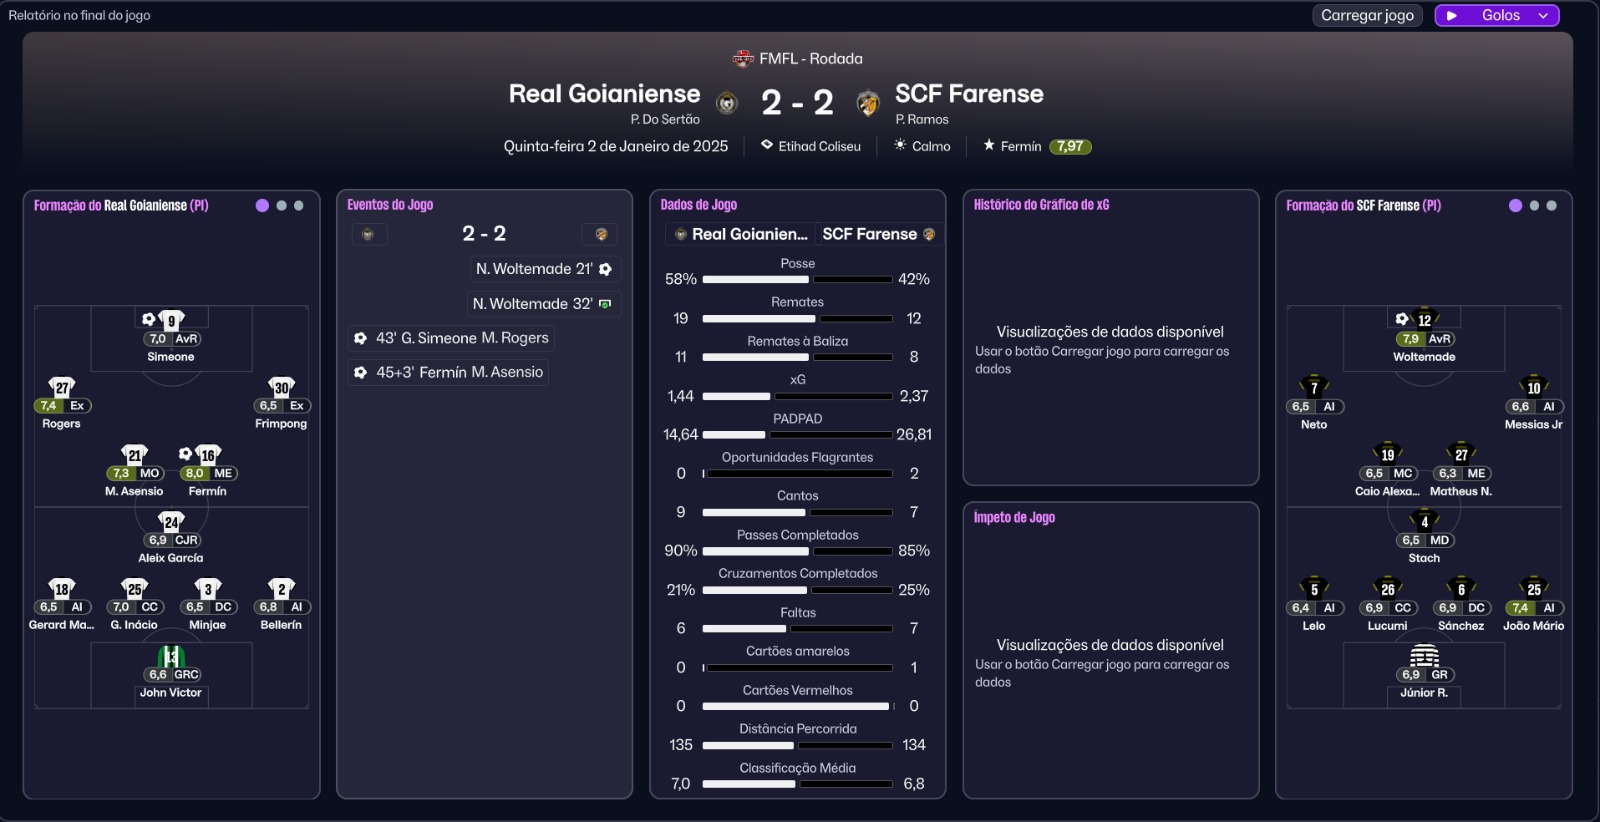Click Júnior R.'s striped goalkeeper shirt
Screen dimensions: 1600x822
[1424, 656]
